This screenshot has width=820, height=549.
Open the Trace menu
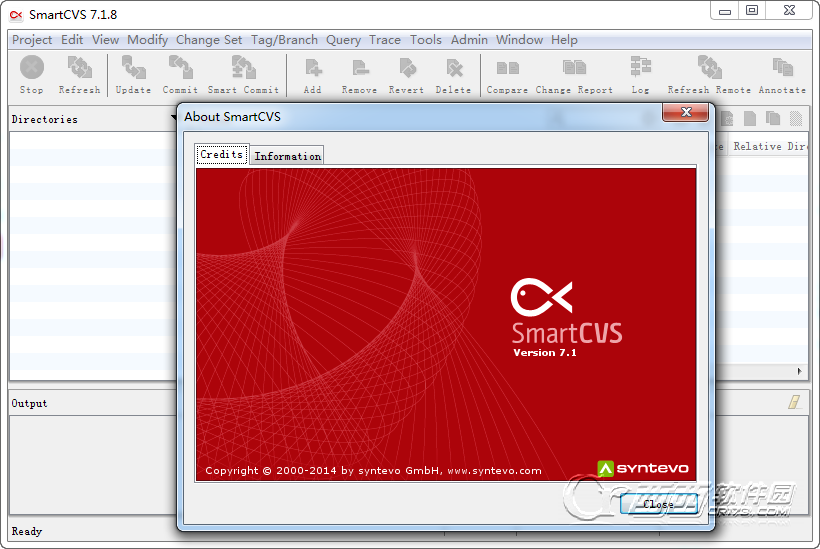(x=385, y=40)
